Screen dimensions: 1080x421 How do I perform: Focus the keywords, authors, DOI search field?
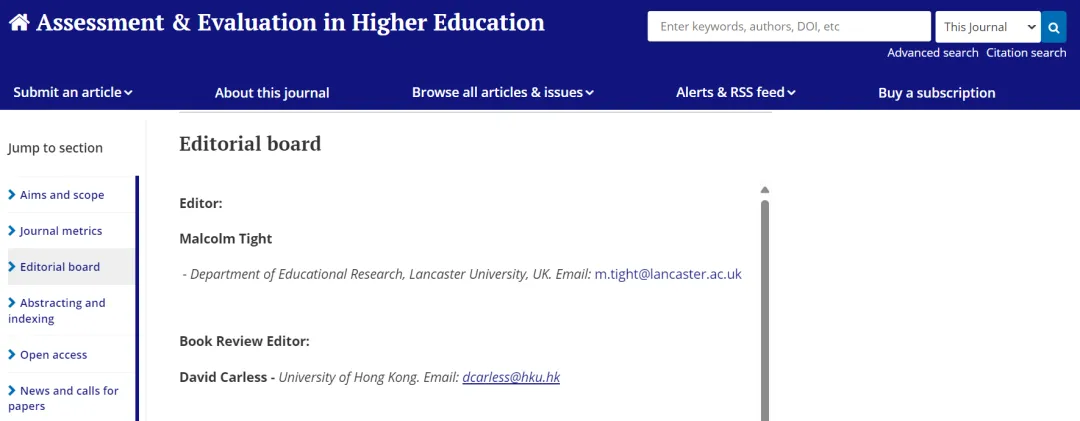click(x=789, y=27)
